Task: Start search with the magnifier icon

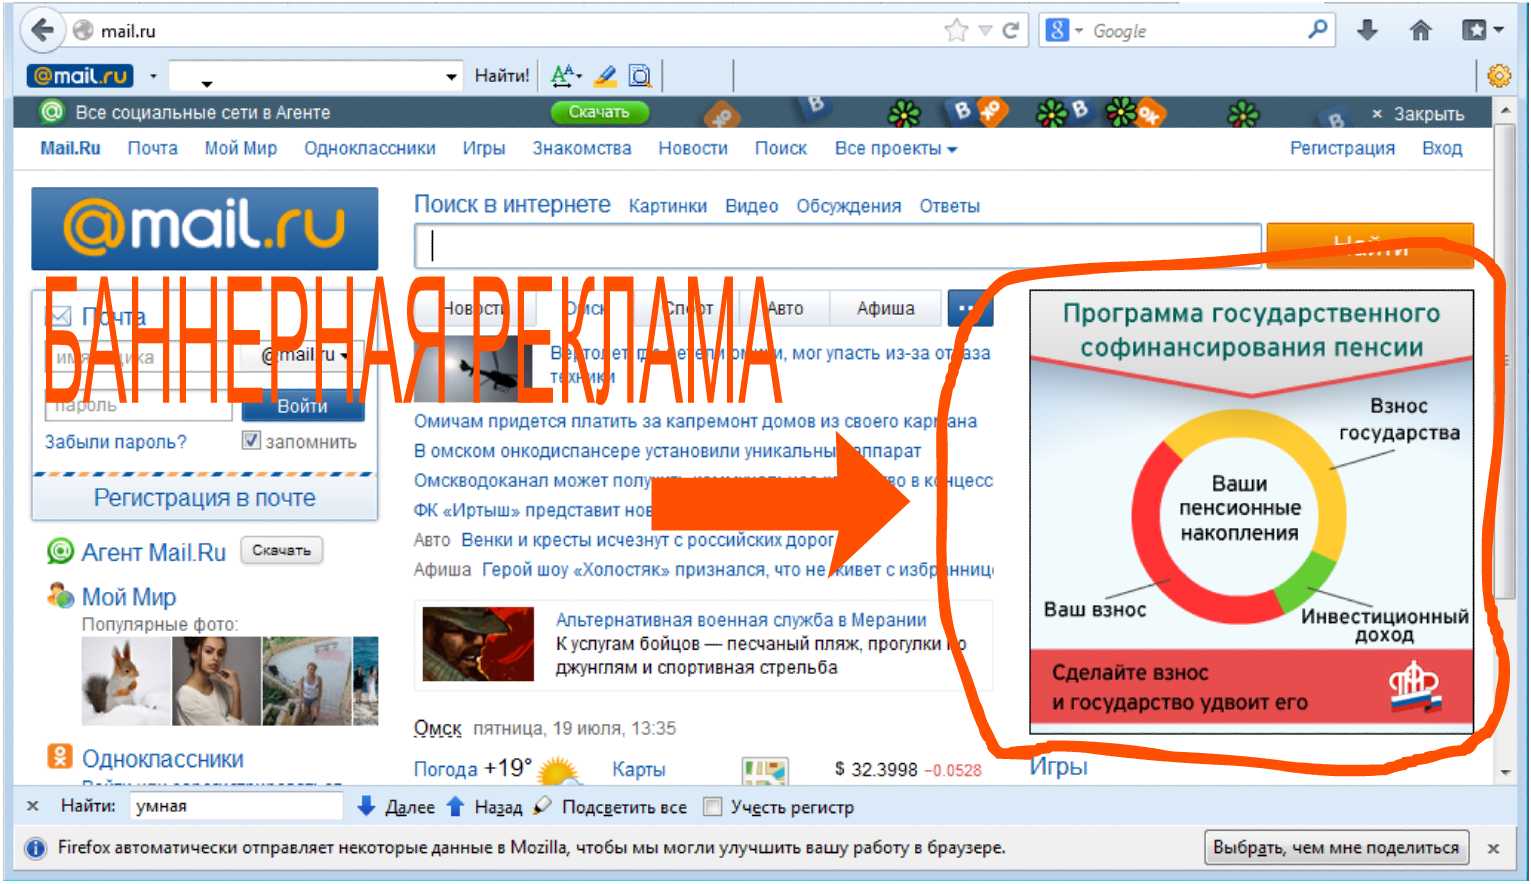Action: pos(1318,30)
